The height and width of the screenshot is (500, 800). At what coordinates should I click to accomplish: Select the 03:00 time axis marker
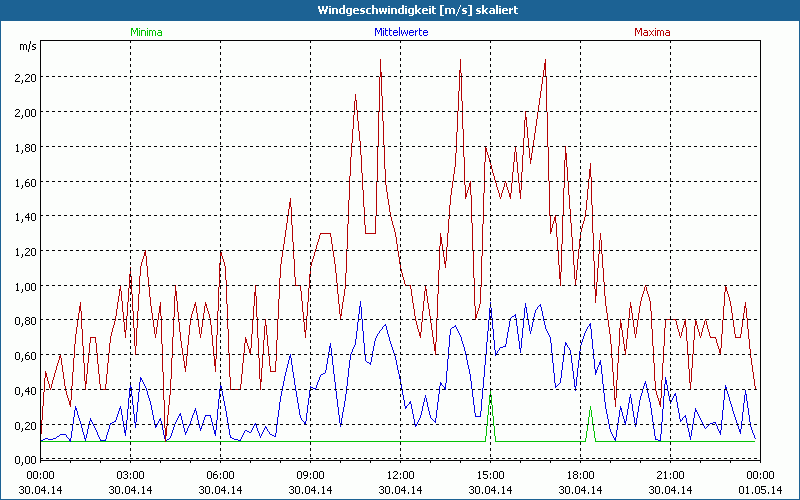131,475
